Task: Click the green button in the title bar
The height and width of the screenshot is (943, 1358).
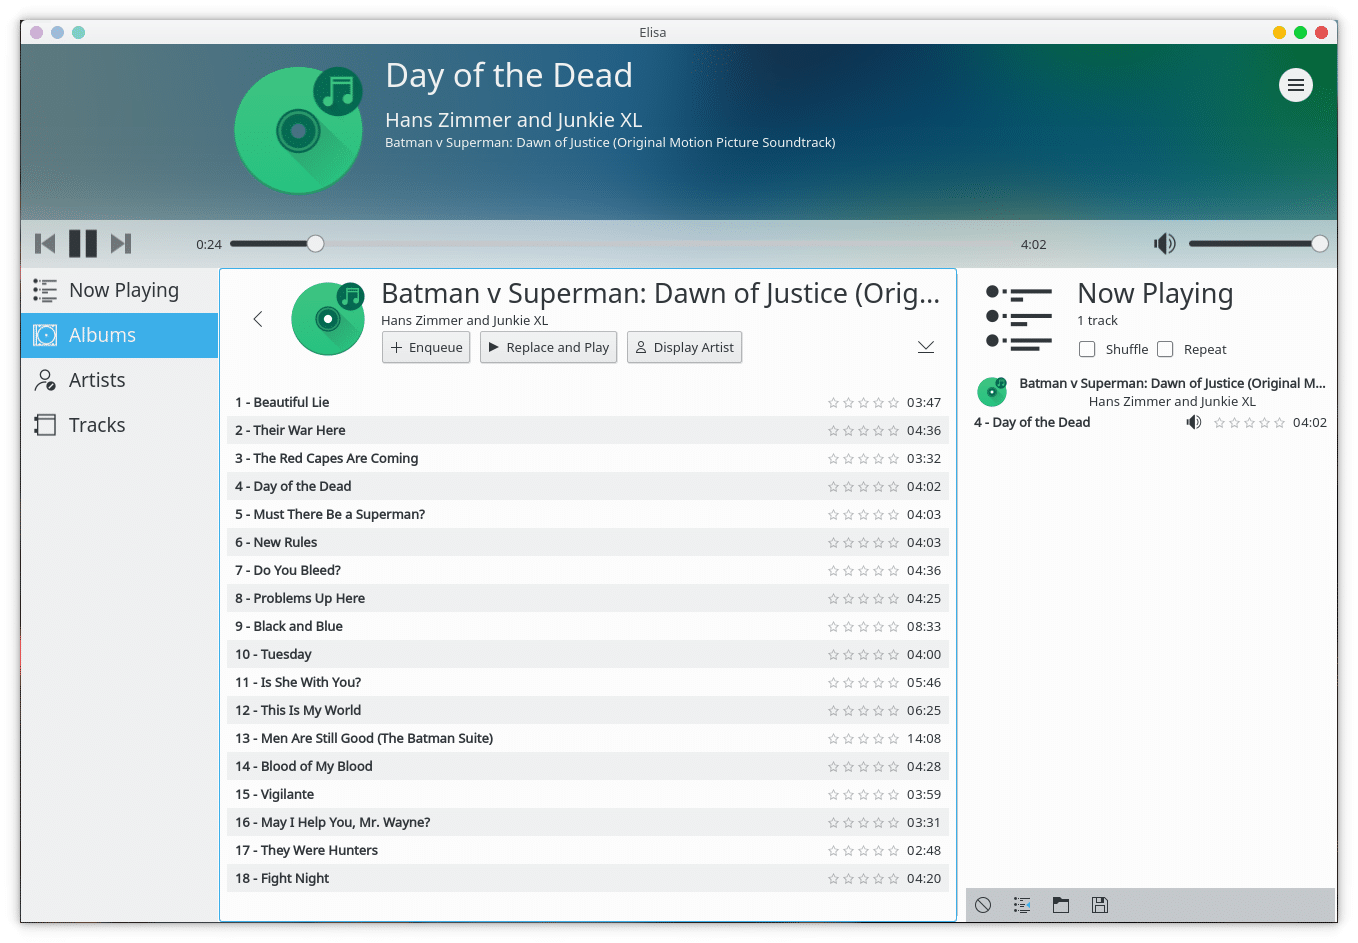Action: tap(1300, 32)
